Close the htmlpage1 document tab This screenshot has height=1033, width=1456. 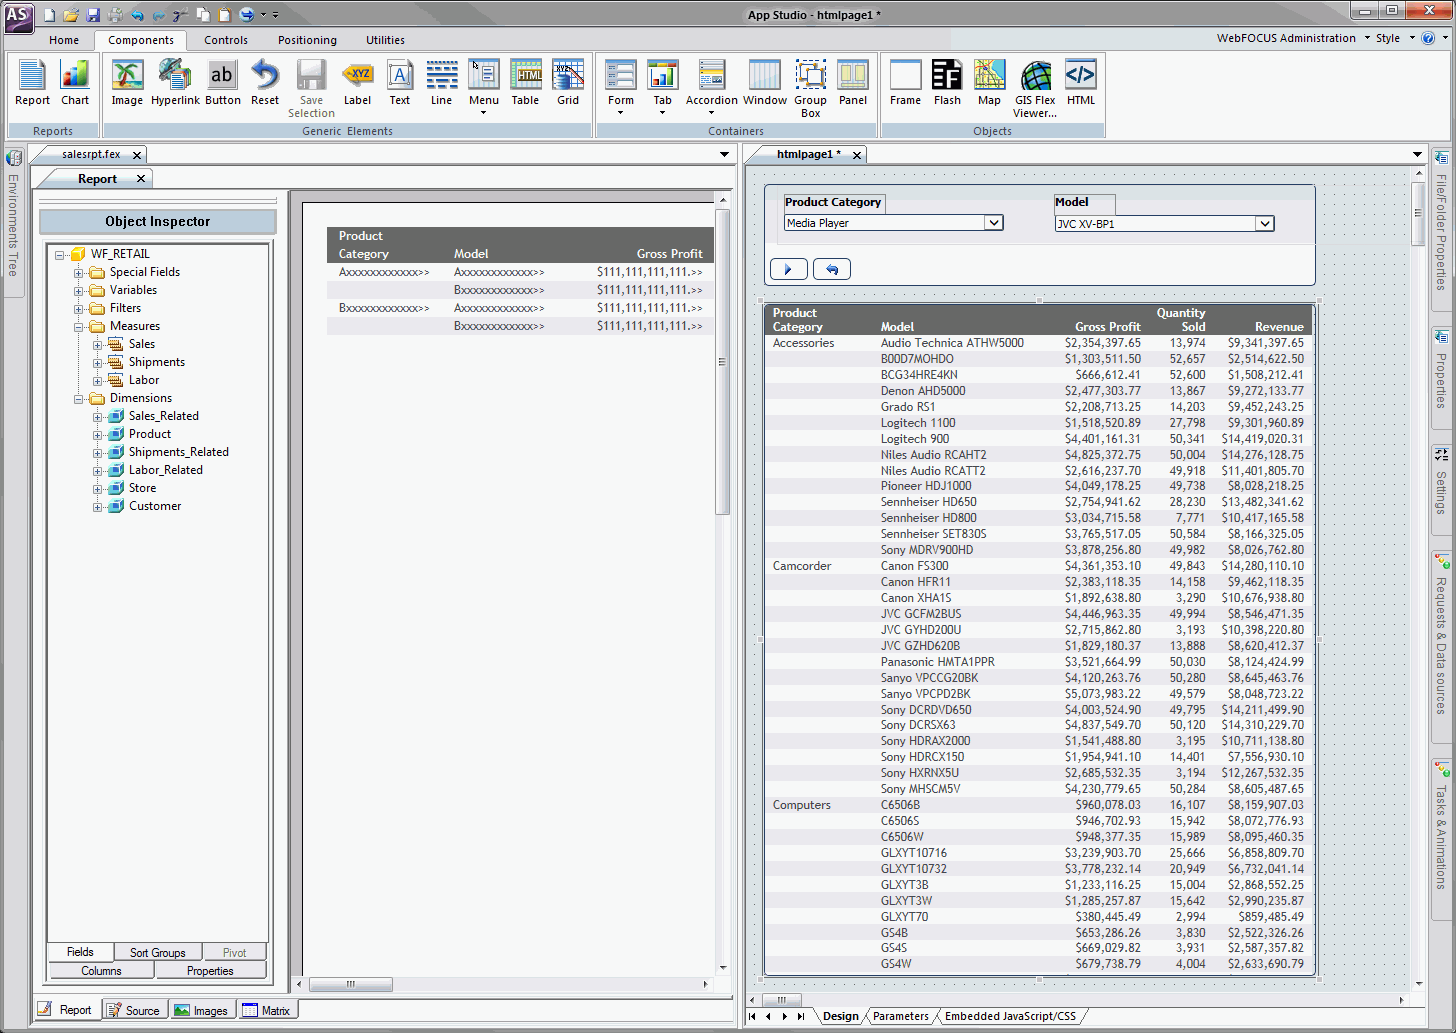tap(857, 155)
